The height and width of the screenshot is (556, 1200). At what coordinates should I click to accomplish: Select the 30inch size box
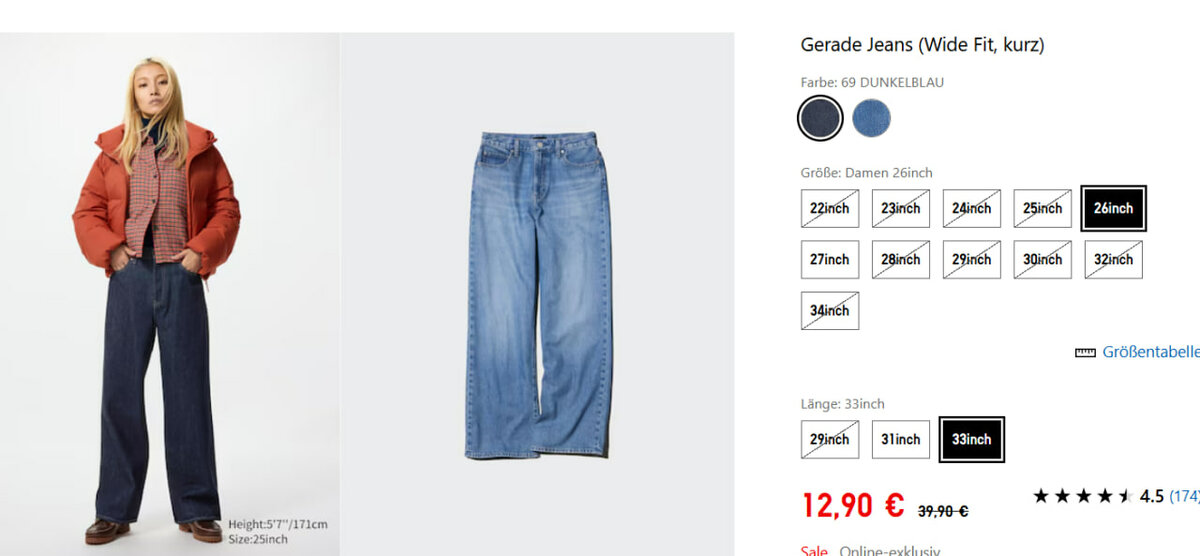click(1043, 259)
